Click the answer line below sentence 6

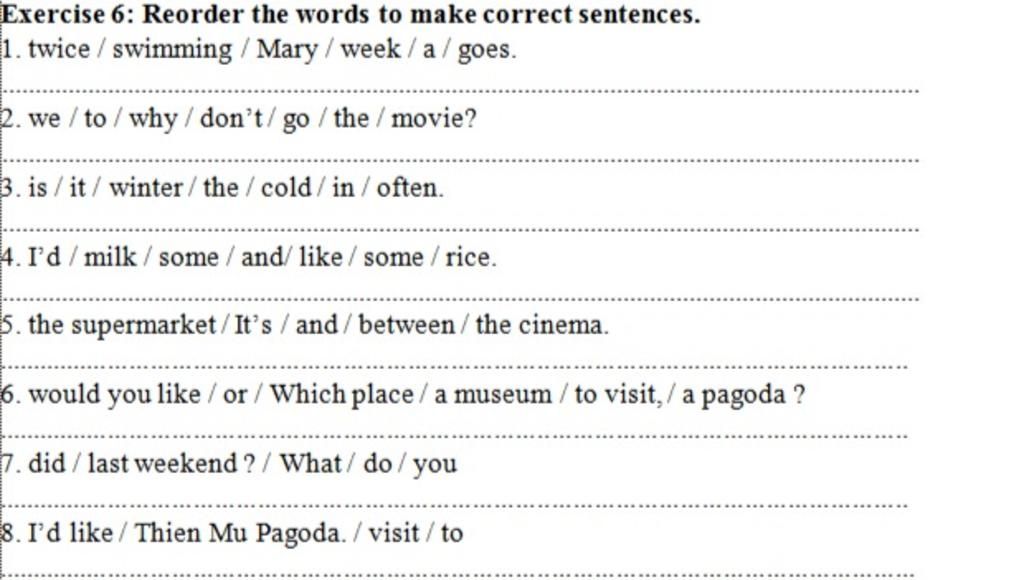(455, 436)
